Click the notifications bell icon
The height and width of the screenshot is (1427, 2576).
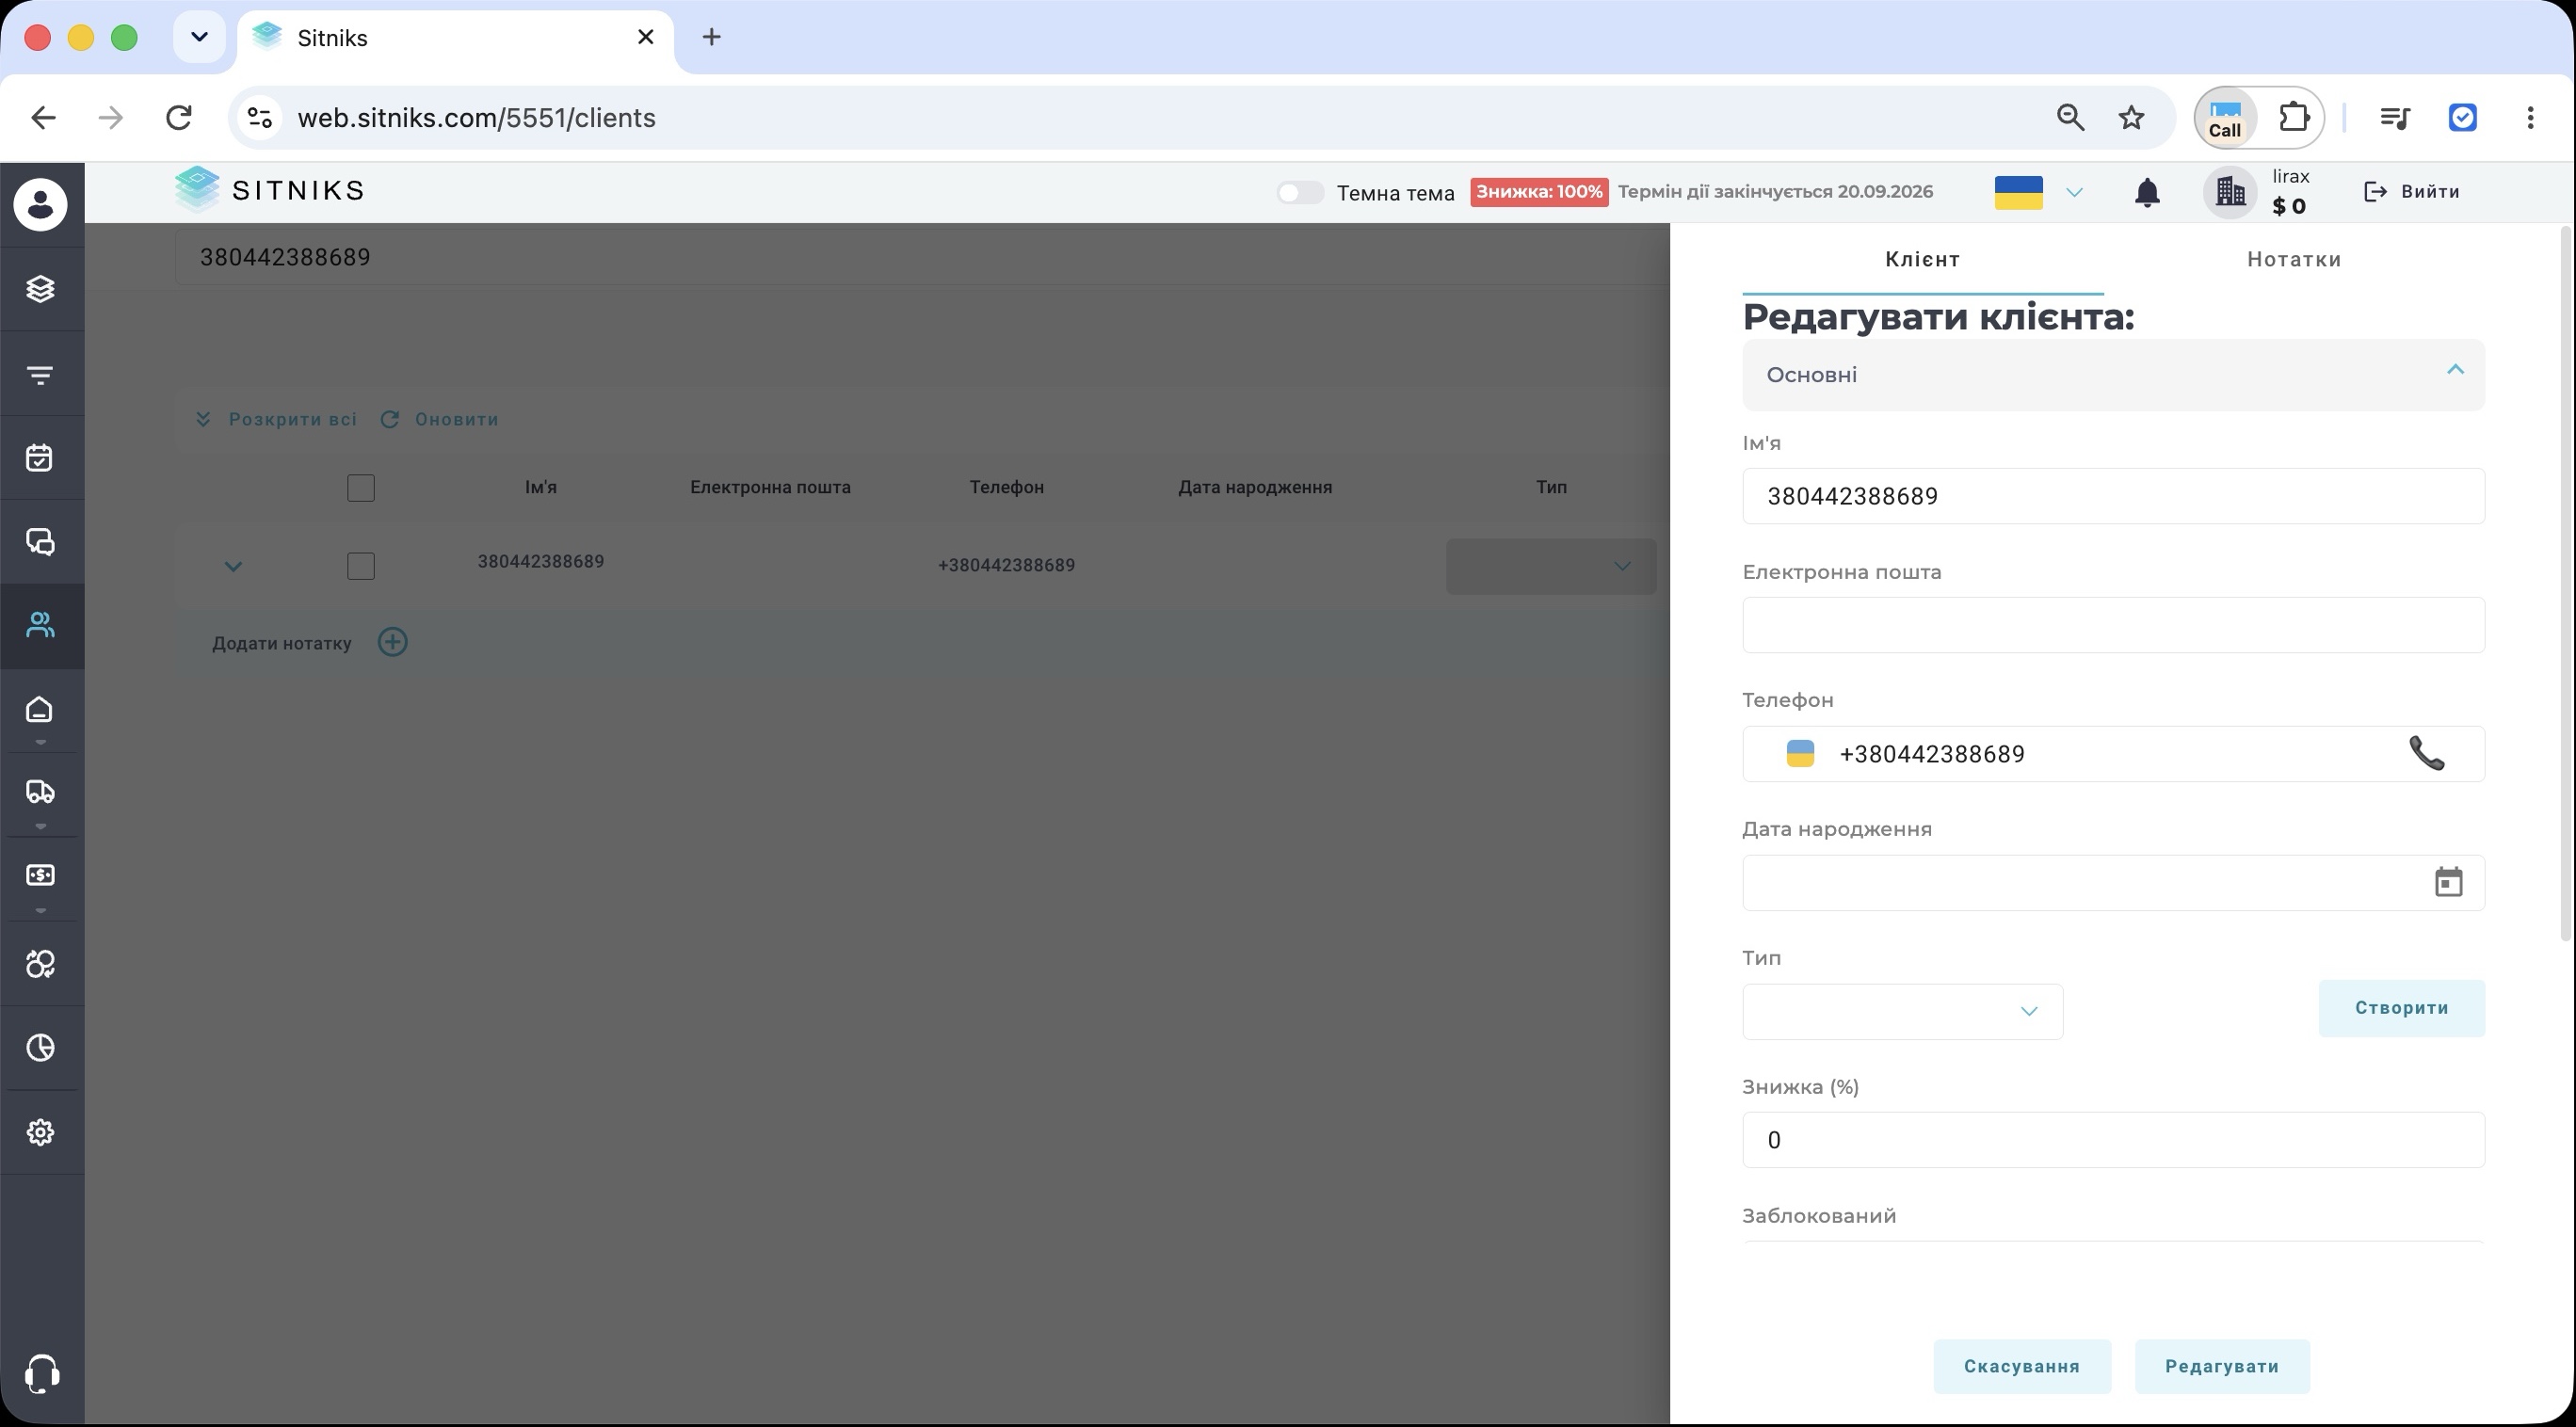2147,192
